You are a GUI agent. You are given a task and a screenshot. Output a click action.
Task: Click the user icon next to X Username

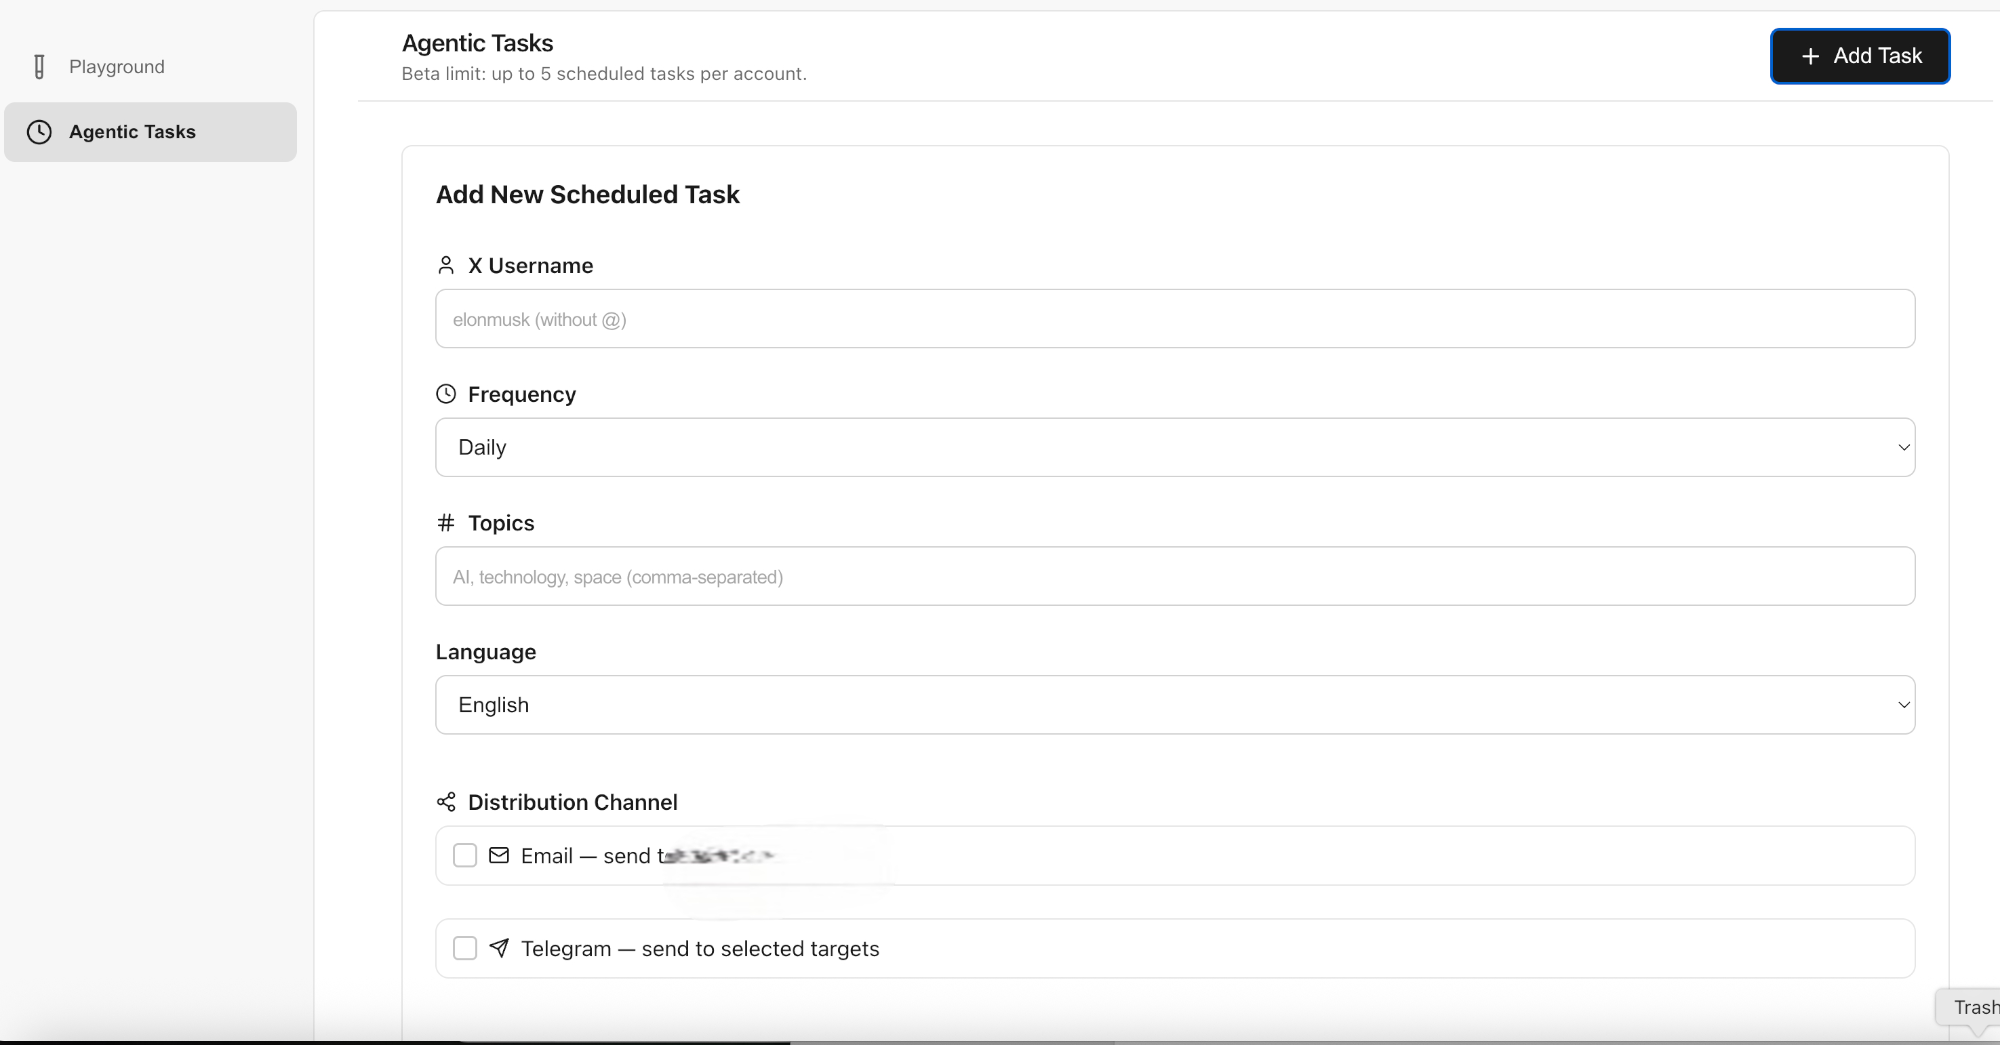(445, 265)
